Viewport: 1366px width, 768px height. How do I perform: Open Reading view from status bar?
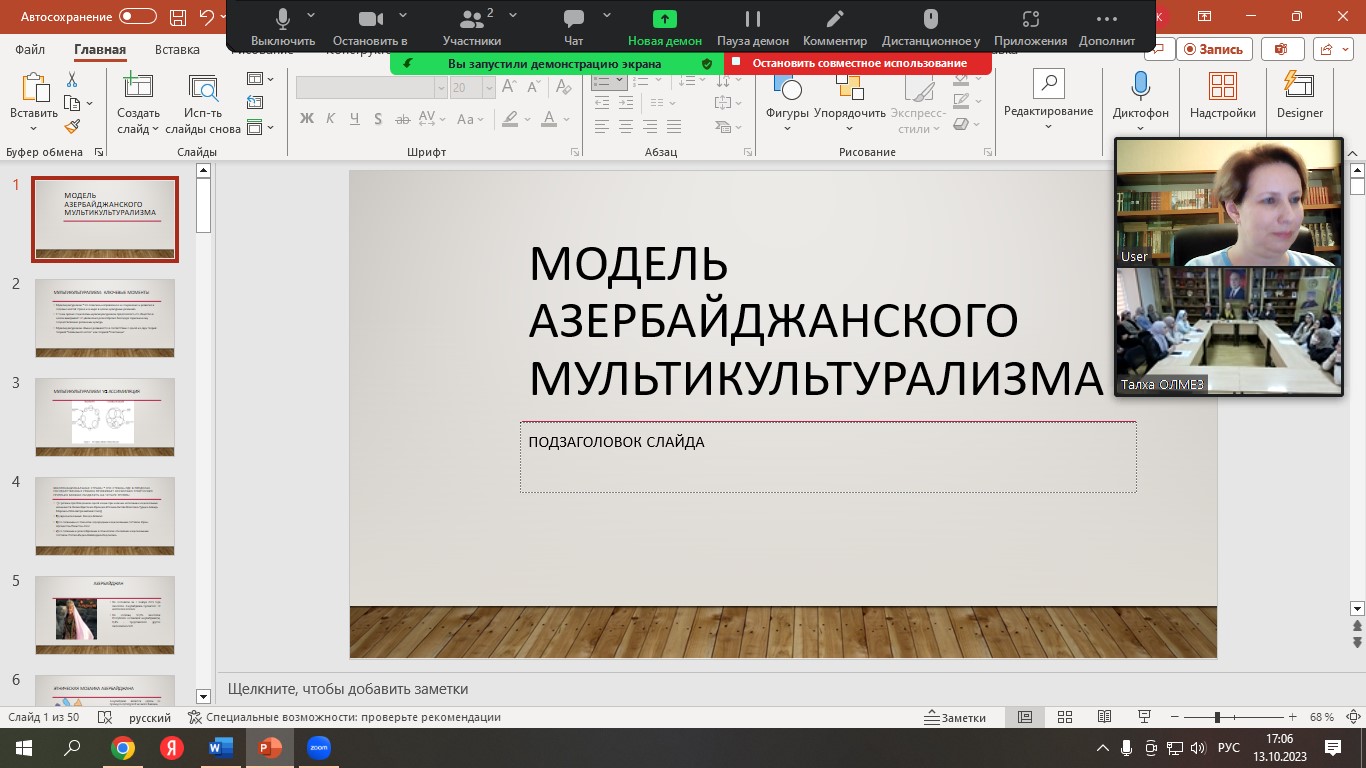1104,717
